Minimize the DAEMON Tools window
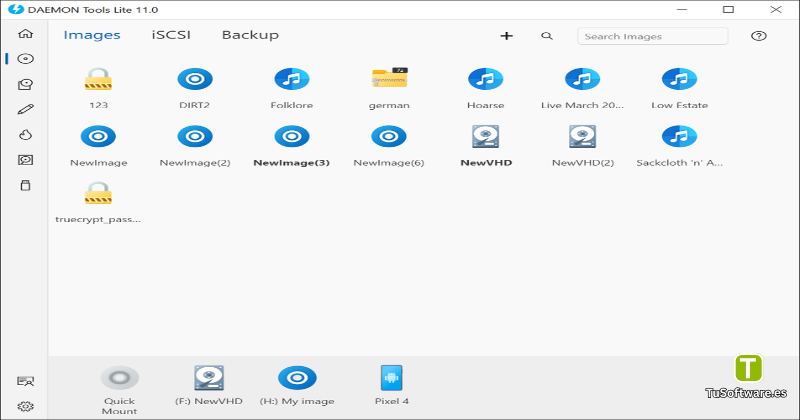Image resolution: width=800 pixels, height=420 pixels. 682,10
